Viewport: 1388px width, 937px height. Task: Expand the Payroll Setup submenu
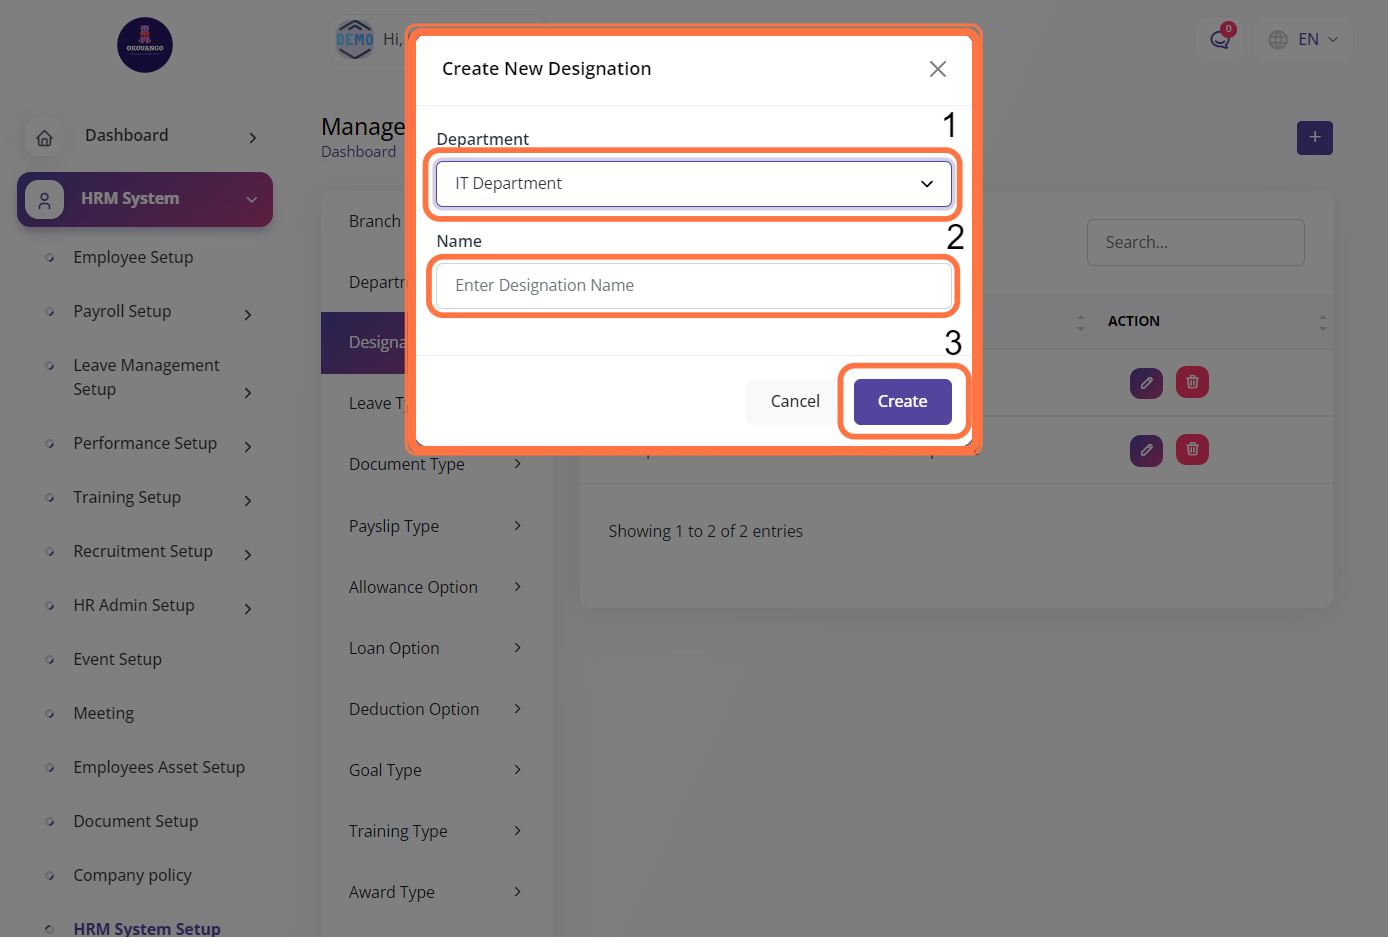pyautogui.click(x=248, y=315)
